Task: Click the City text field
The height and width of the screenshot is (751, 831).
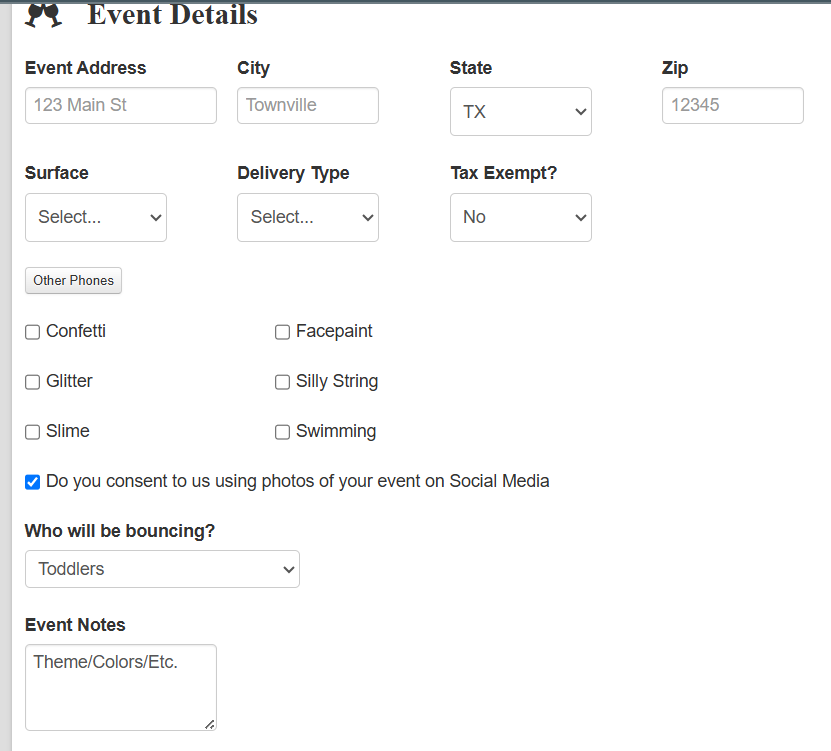Action: point(307,105)
